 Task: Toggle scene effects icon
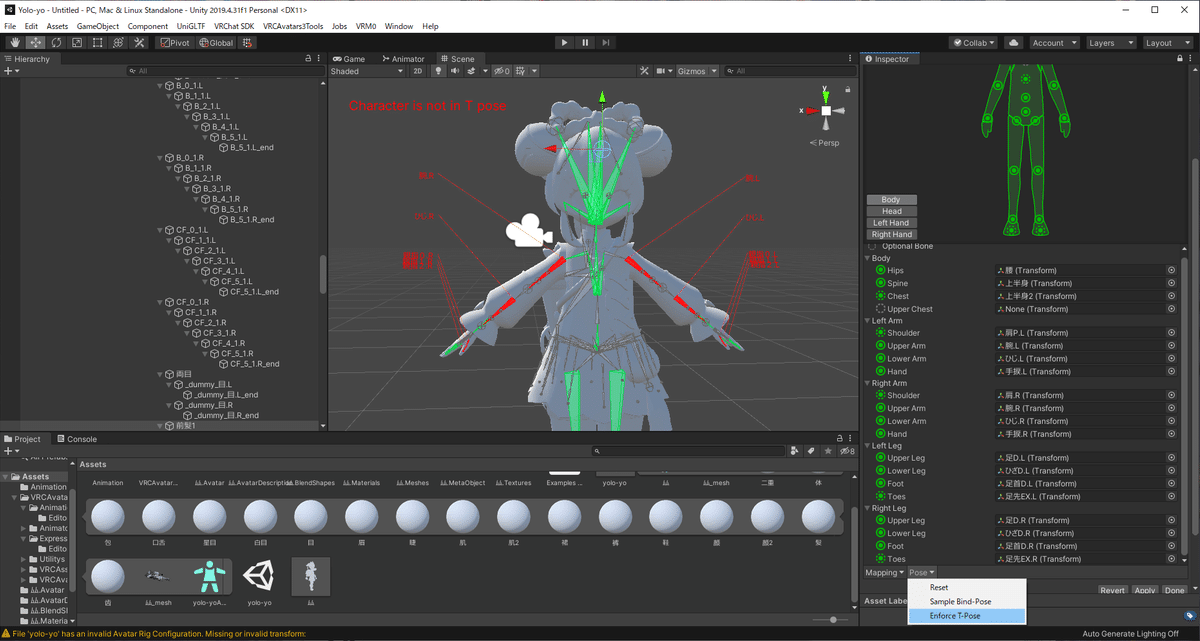point(472,71)
